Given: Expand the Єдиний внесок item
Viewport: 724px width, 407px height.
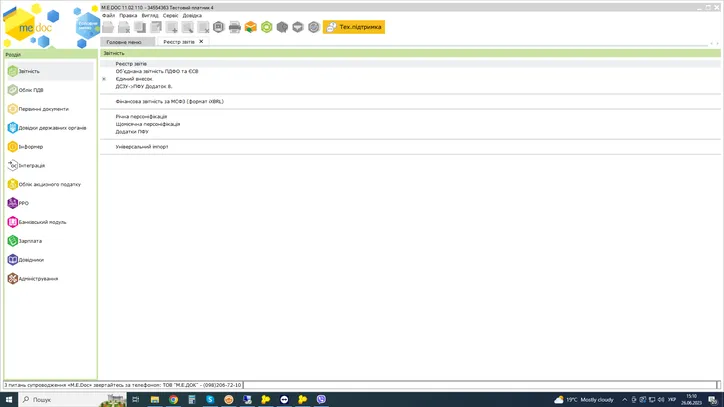Looking at the screenshot, I should [x=104, y=78].
